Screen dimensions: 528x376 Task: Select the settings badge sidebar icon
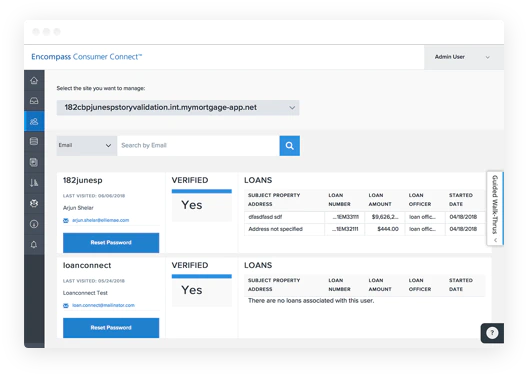click(x=34, y=203)
